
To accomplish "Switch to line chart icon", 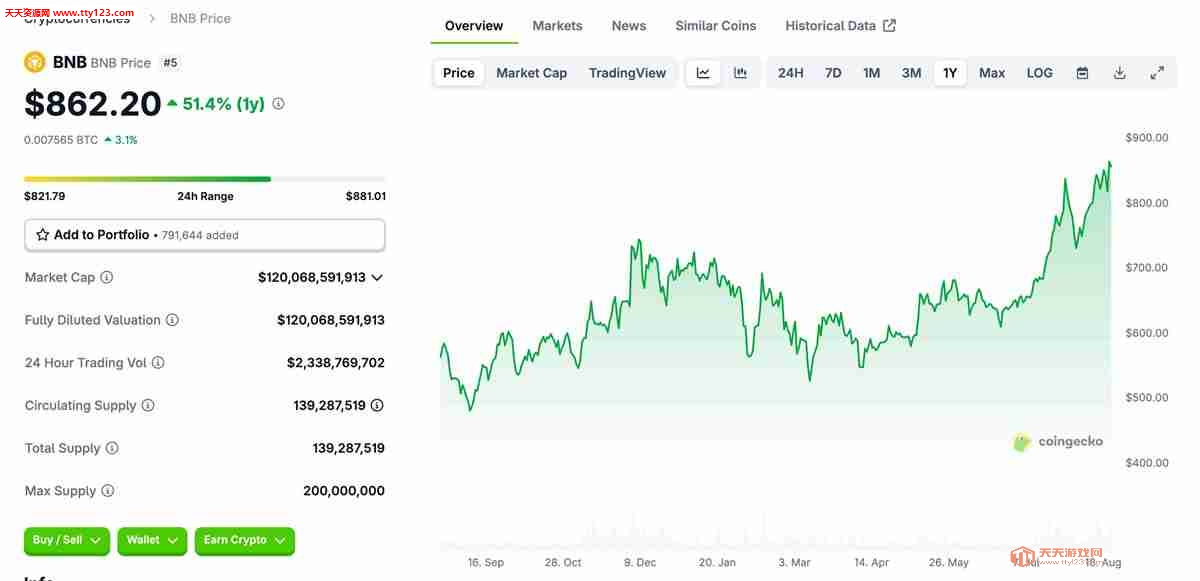I will tap(703, 73).
